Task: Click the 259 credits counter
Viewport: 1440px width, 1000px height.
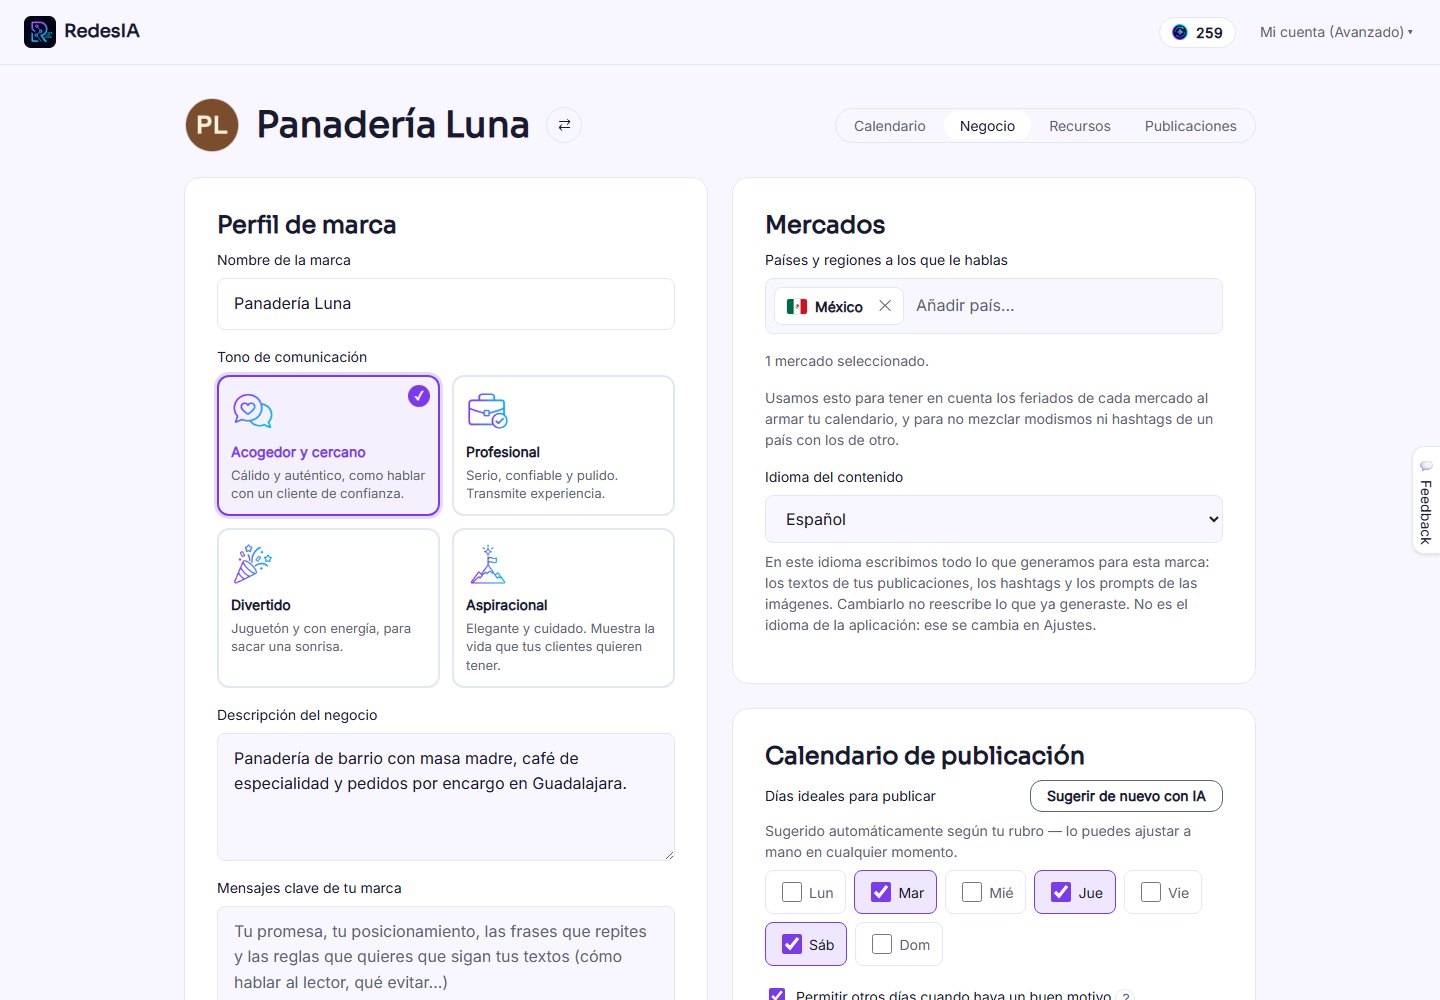Action: tap(1197, 32)
